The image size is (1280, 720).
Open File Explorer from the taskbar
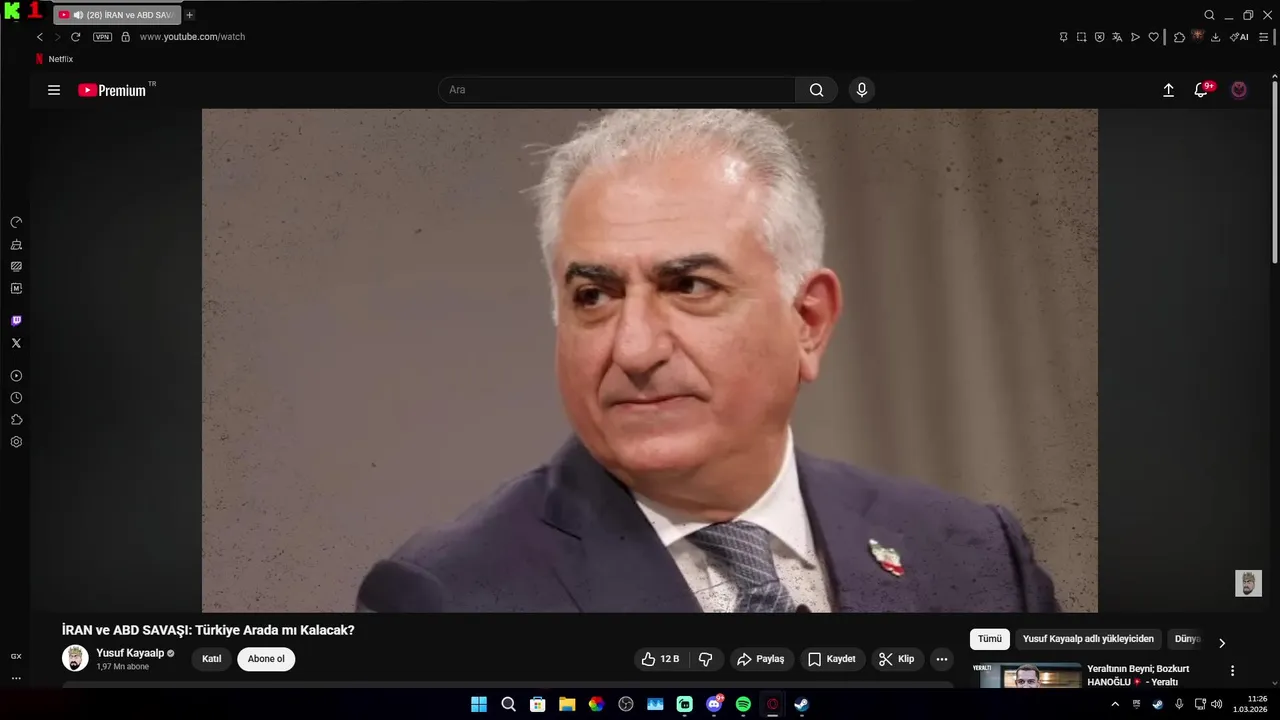pyautogui.click(x=567, y=704)
